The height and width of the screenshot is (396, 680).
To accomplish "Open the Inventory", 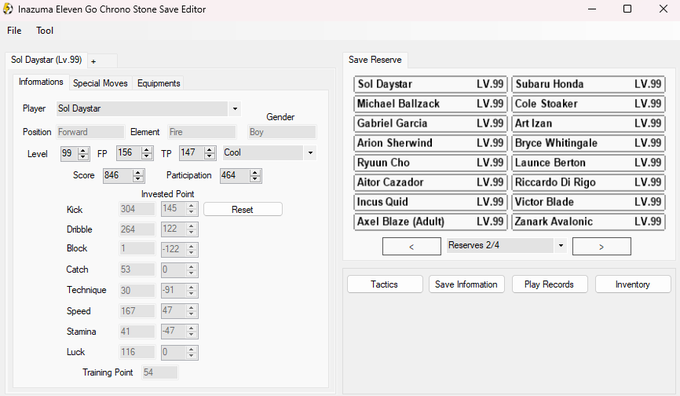I will 633,285.
